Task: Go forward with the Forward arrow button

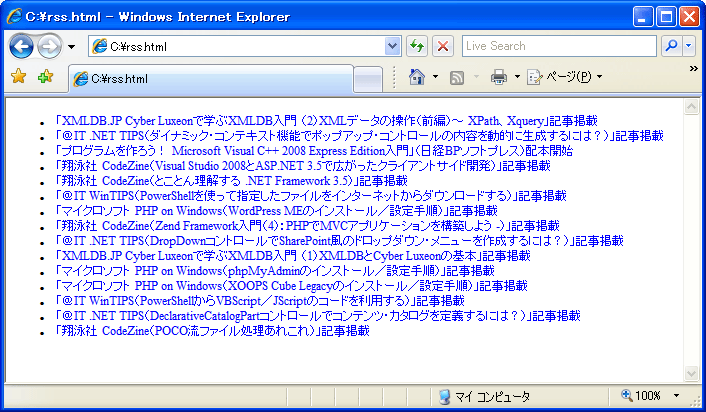Action: click(49, 46)
